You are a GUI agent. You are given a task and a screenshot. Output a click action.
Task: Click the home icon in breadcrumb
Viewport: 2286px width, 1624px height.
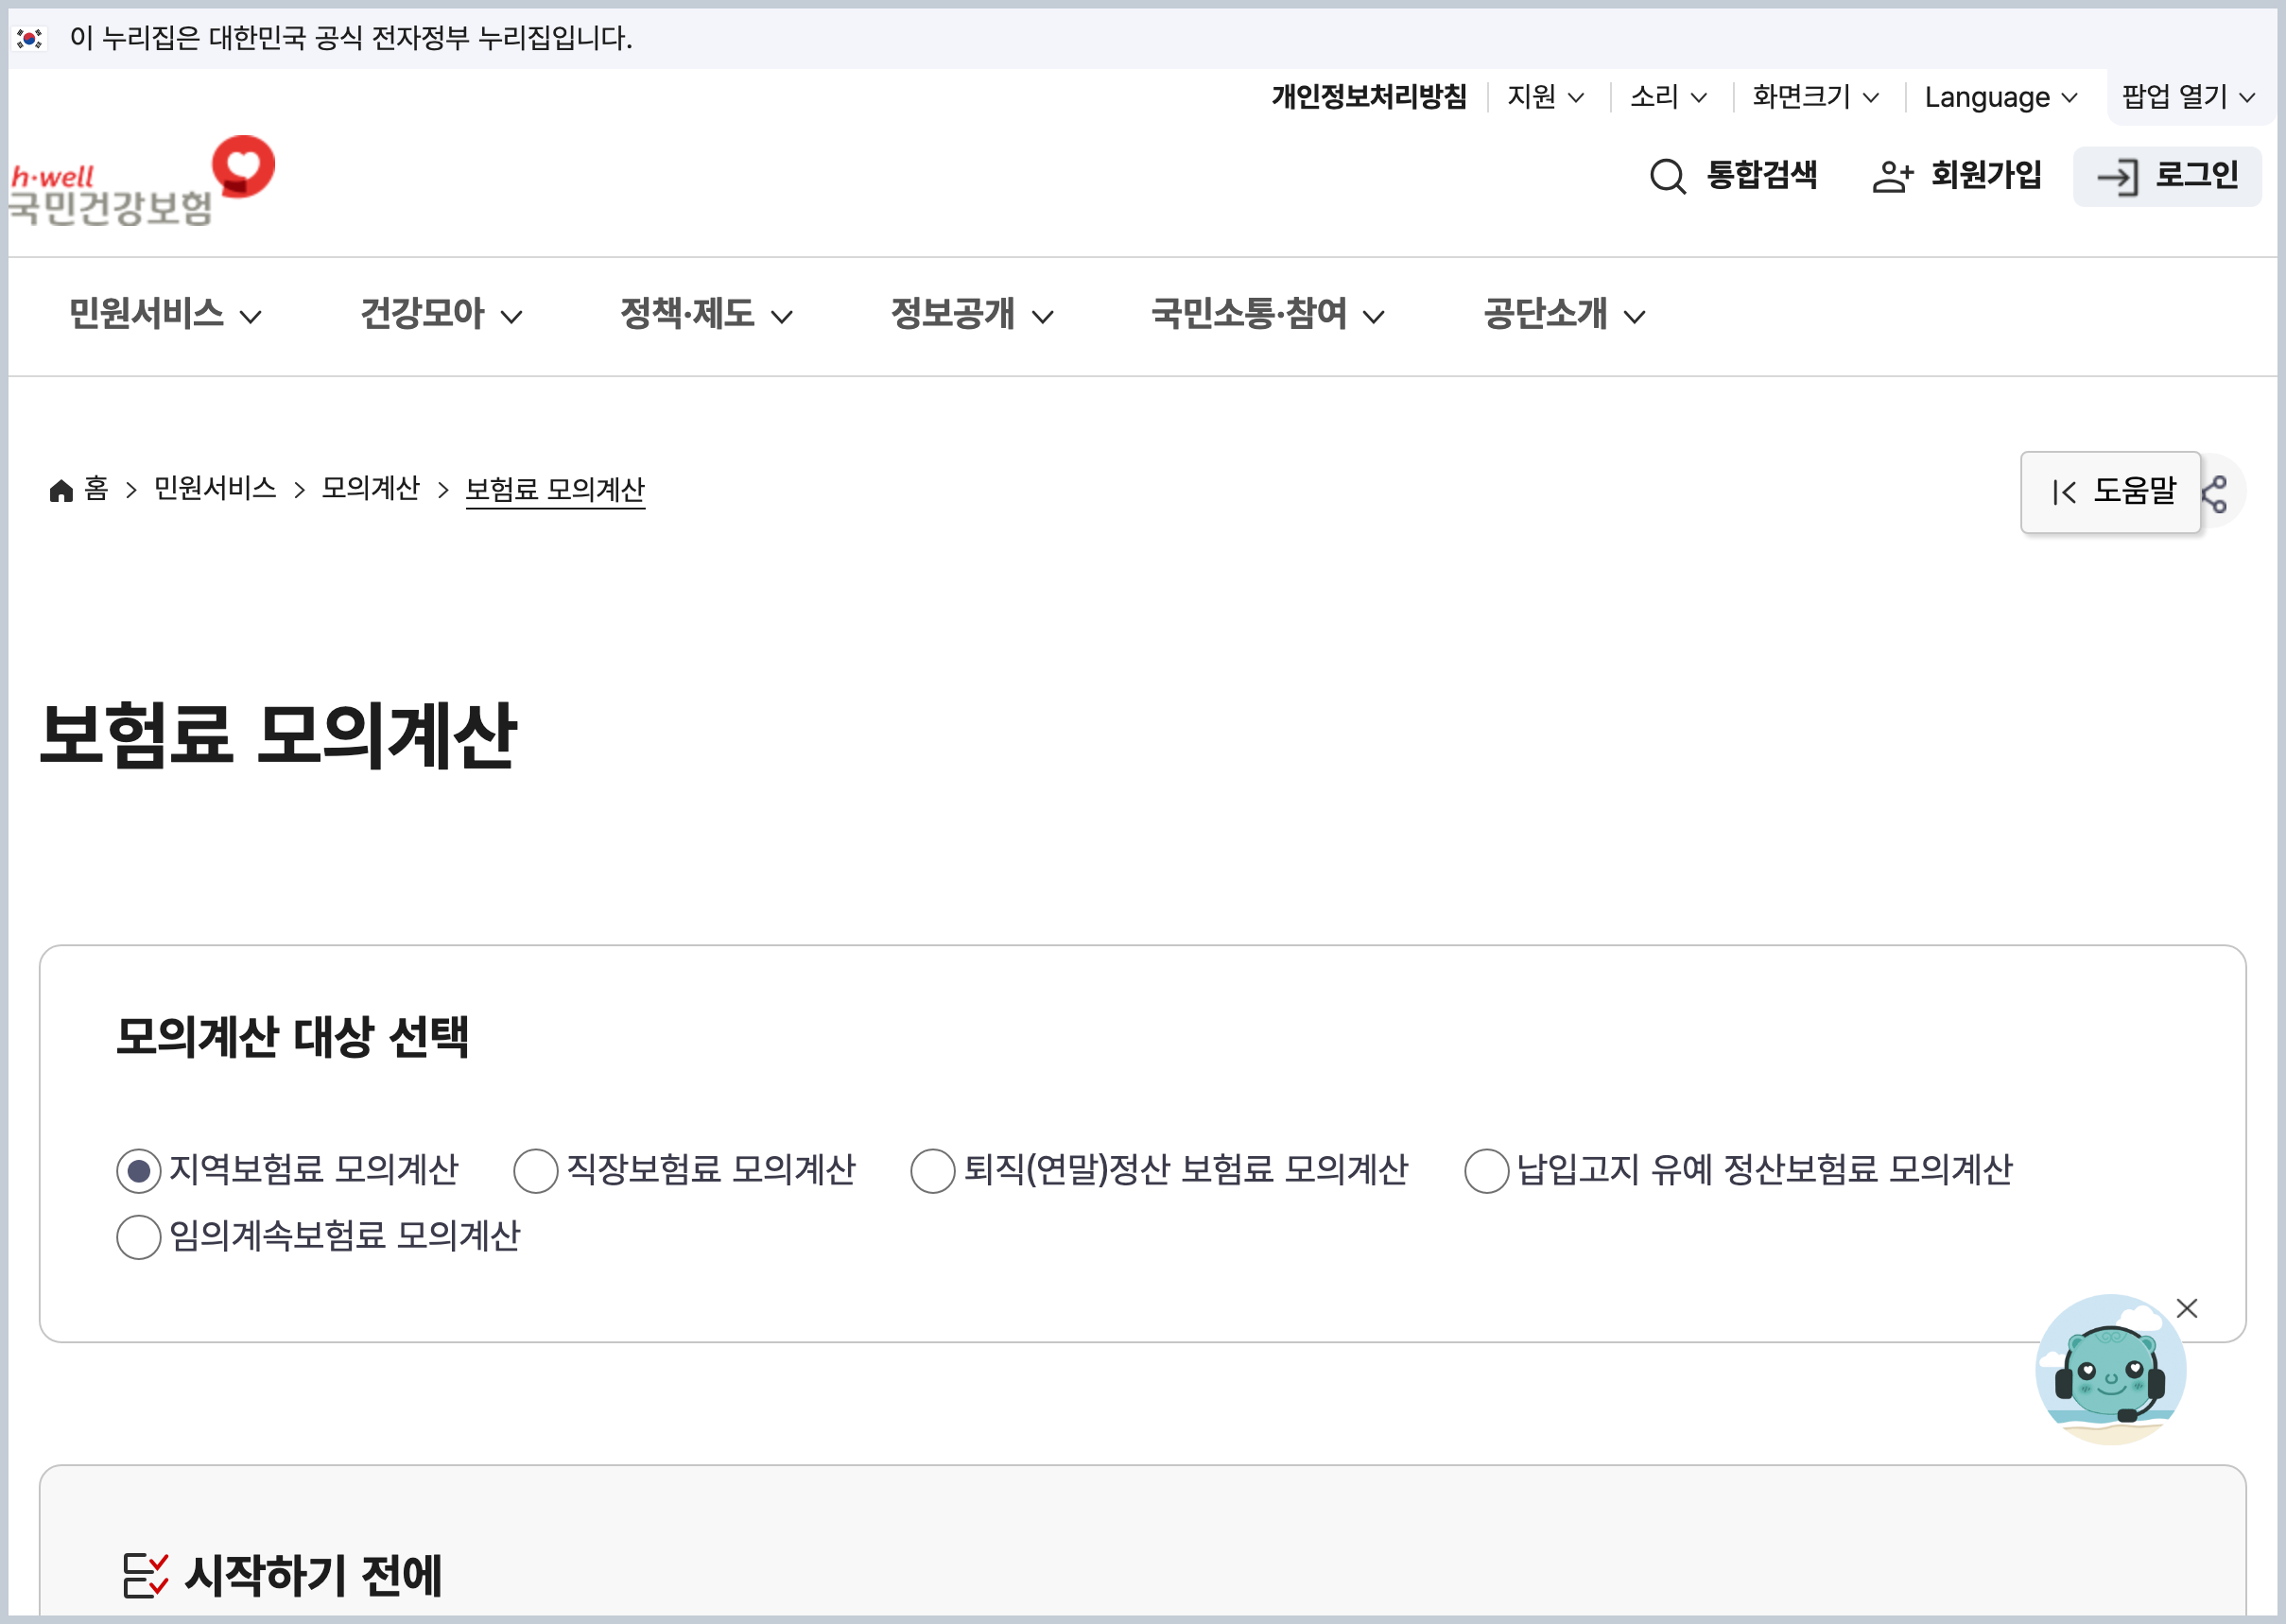click(61, 489)
